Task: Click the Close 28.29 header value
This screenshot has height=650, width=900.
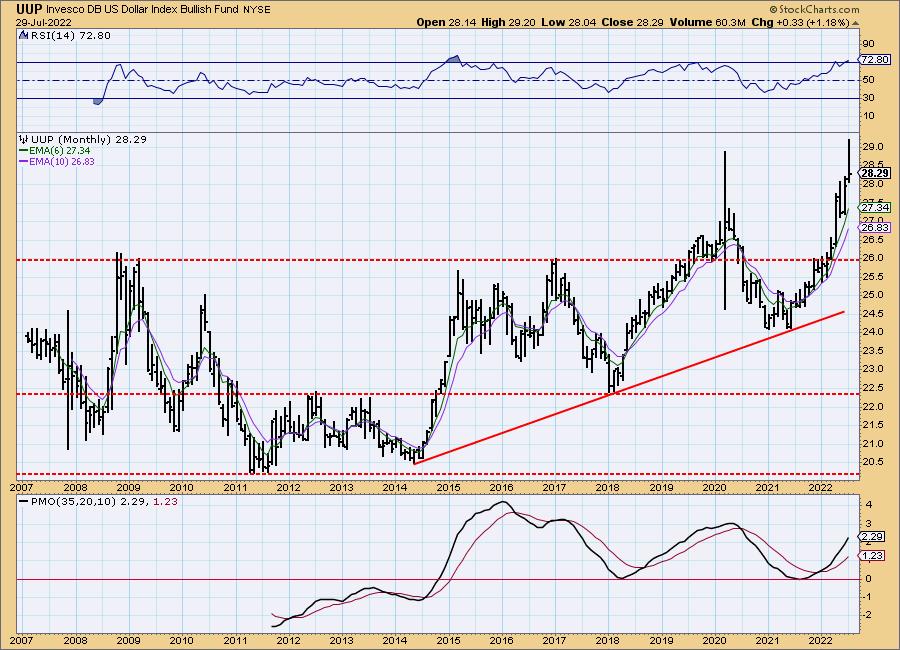Action: click(633, 22)
